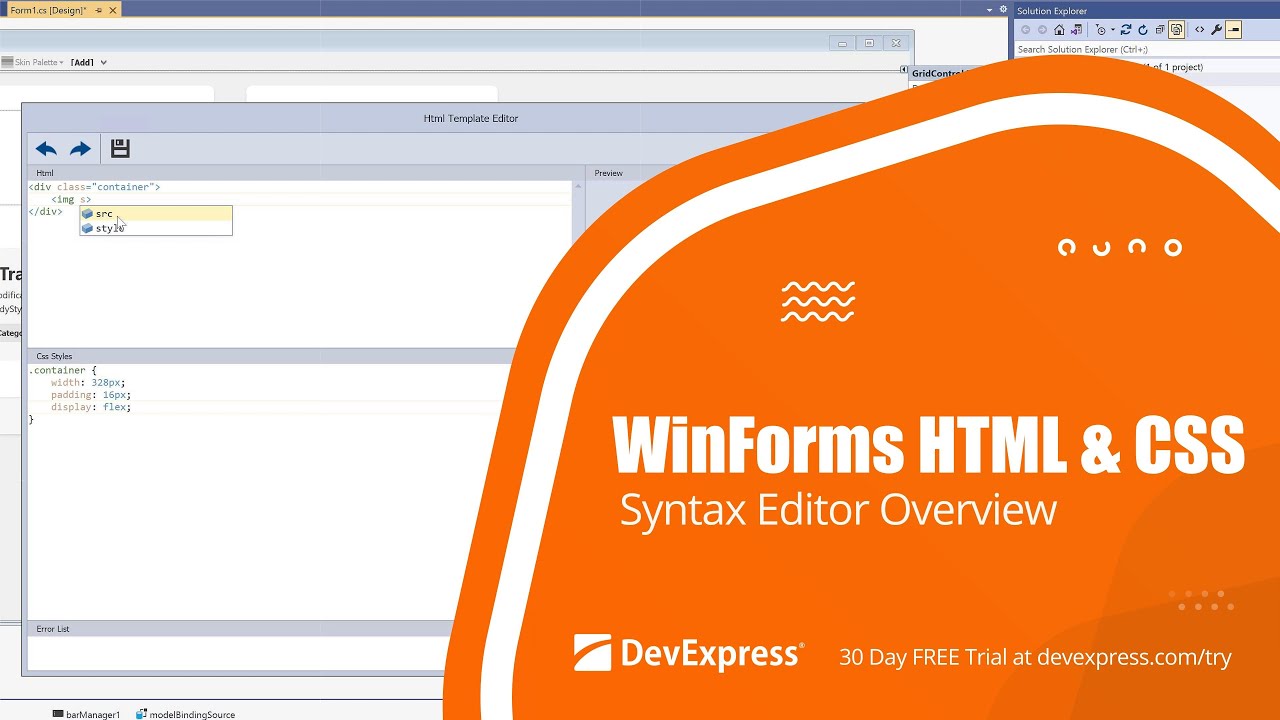Sync with Active Document in Solution Explorer

(x=1126, y=30)
